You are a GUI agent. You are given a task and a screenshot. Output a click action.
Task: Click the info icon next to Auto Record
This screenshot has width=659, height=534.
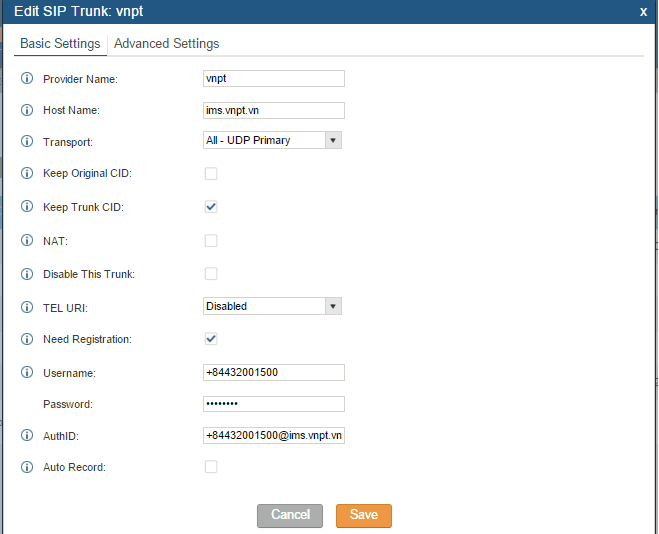[27, 467]
